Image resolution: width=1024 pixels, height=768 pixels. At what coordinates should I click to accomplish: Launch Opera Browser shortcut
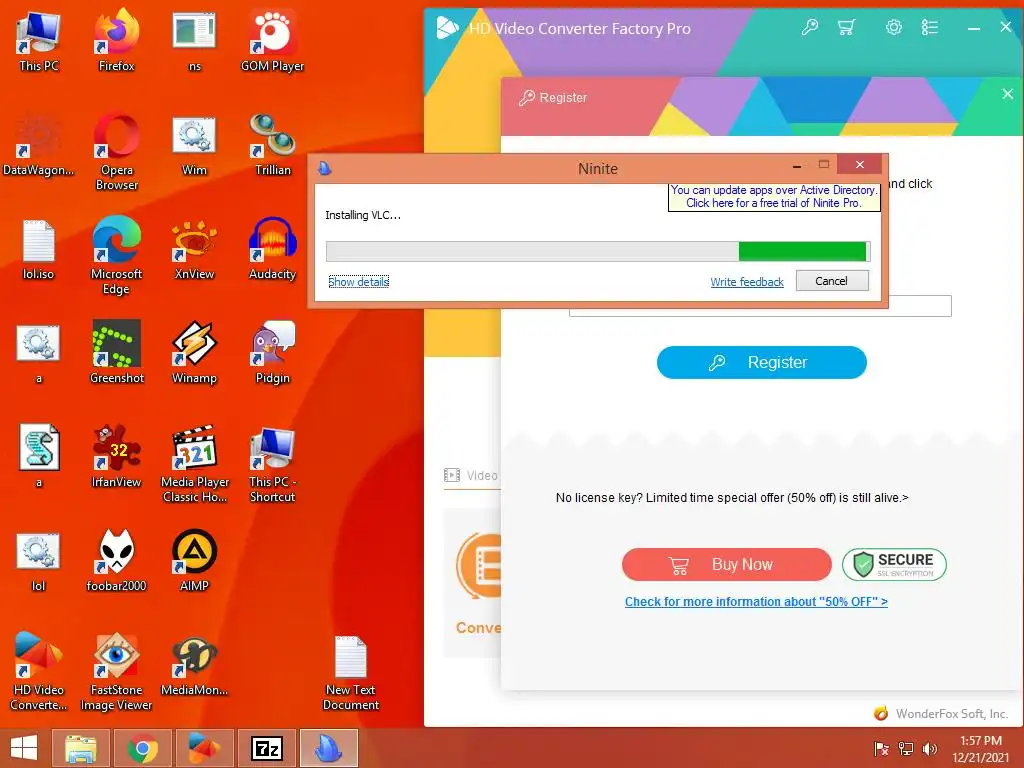coord(116,152)
